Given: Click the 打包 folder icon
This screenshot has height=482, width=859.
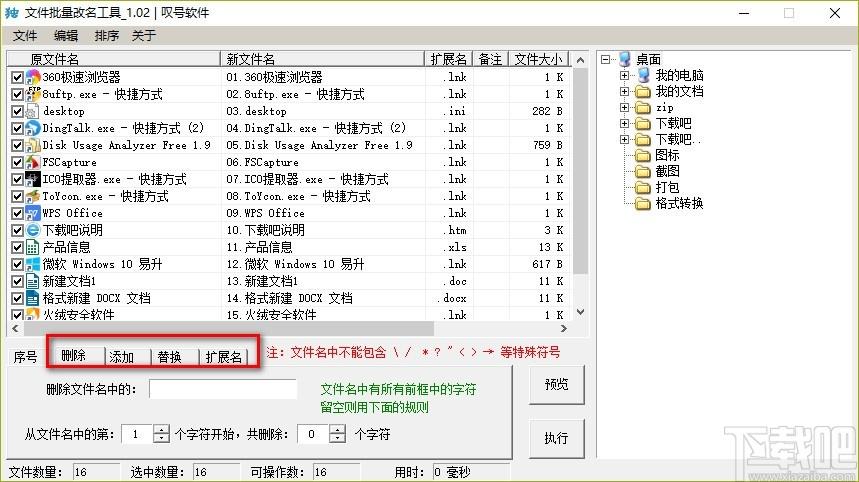Looking at the screenshot, I should click(643, 187).
